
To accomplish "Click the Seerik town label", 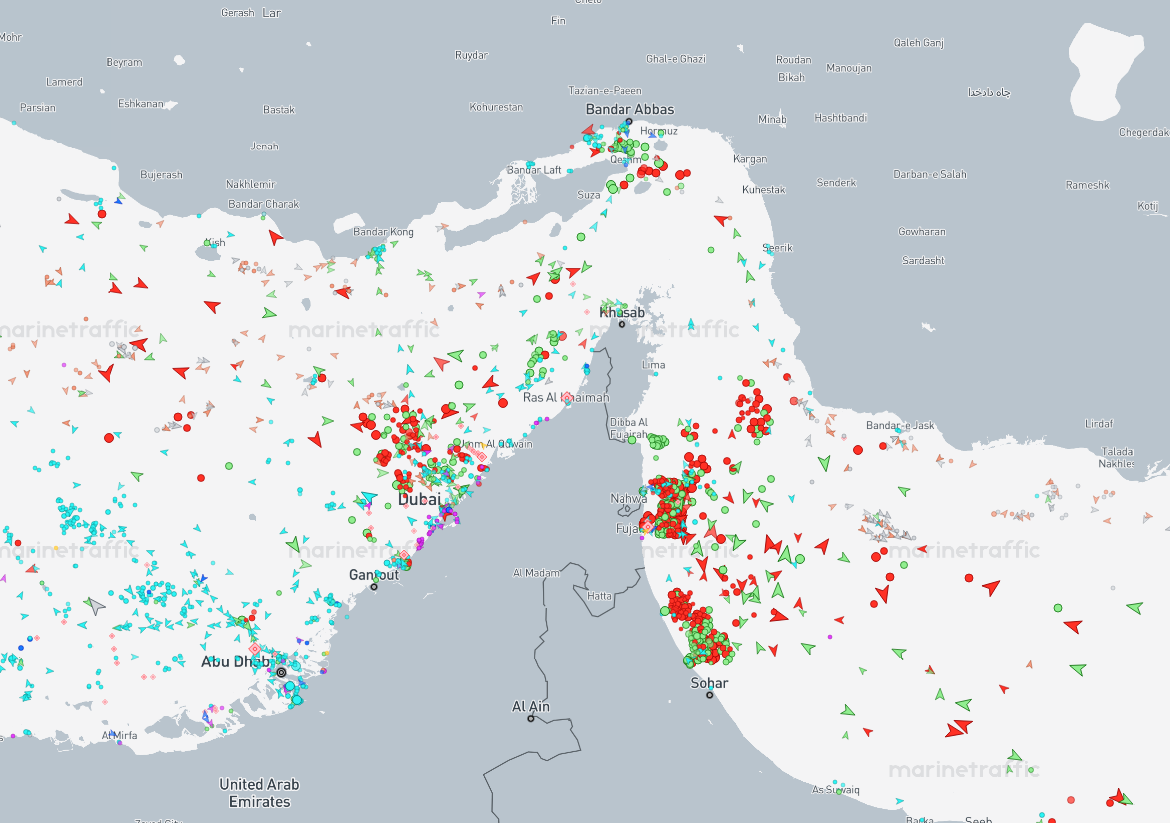I will 778,248.
